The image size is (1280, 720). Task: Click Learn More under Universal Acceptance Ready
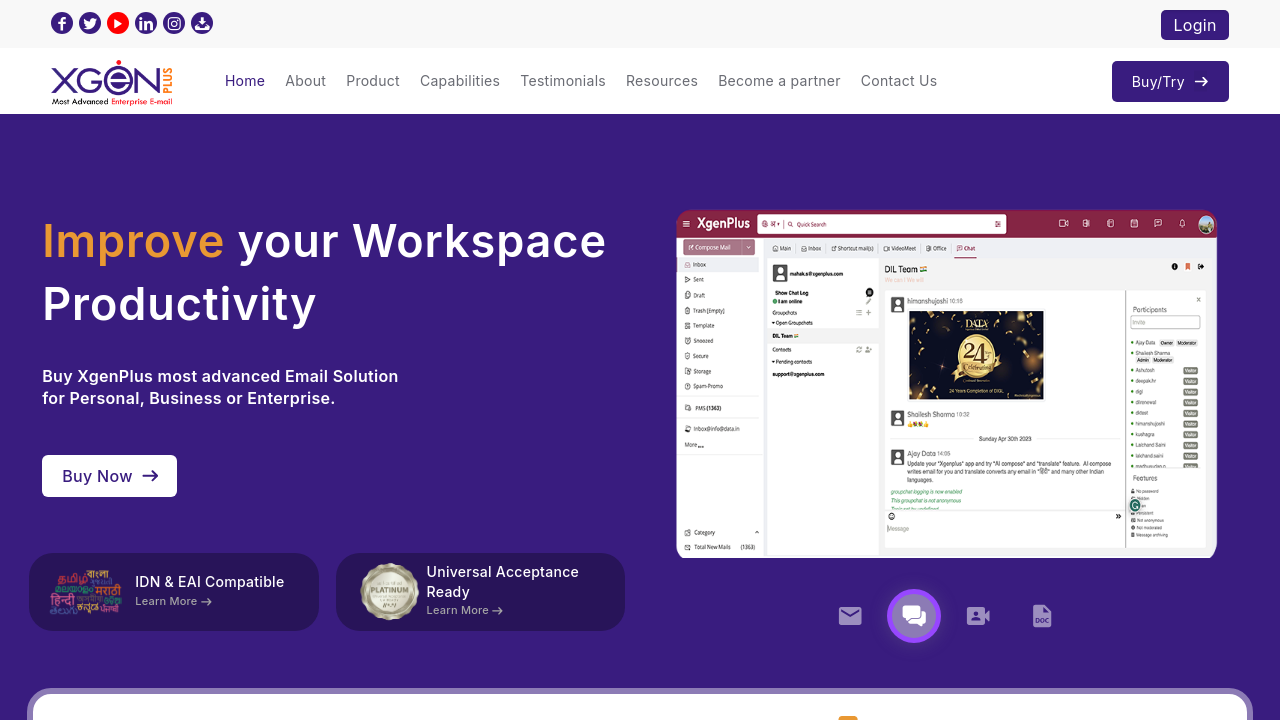click(464, 611)
